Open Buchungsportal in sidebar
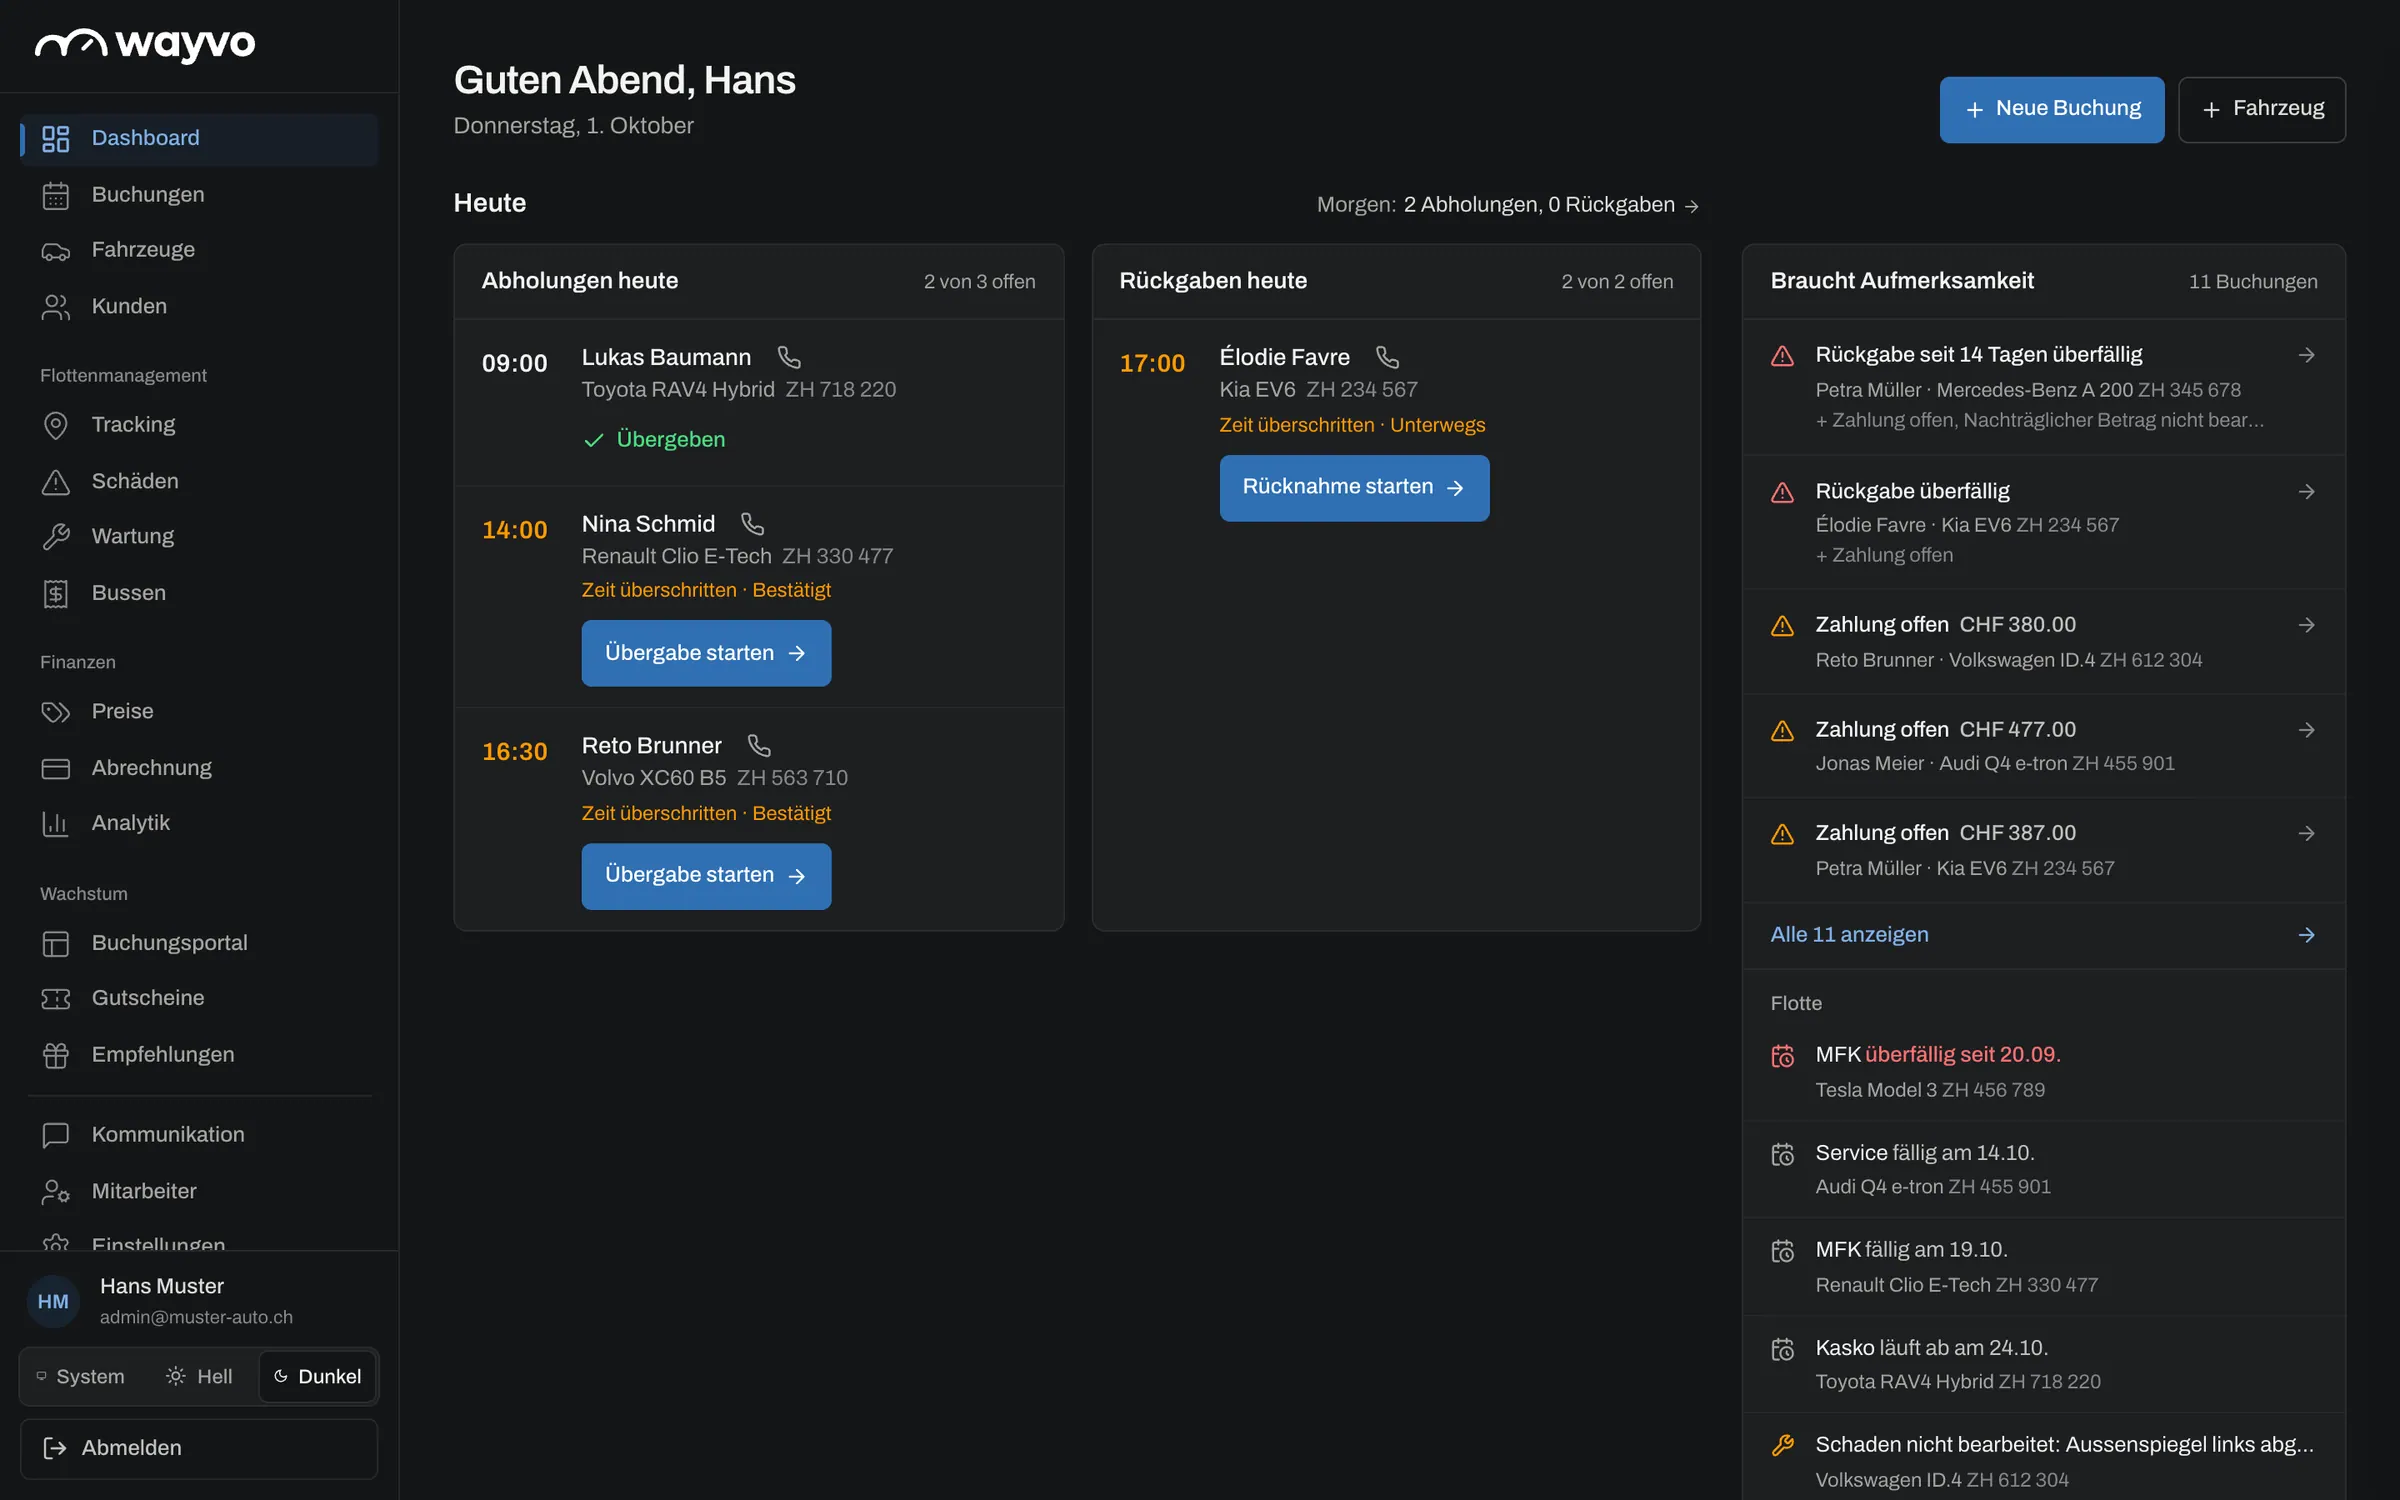 (199, 943)
